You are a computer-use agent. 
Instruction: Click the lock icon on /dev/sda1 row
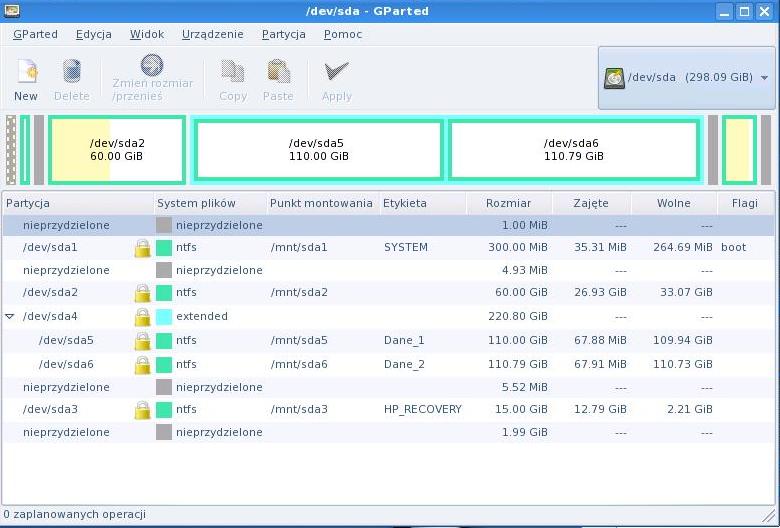(x=142, y=248)
